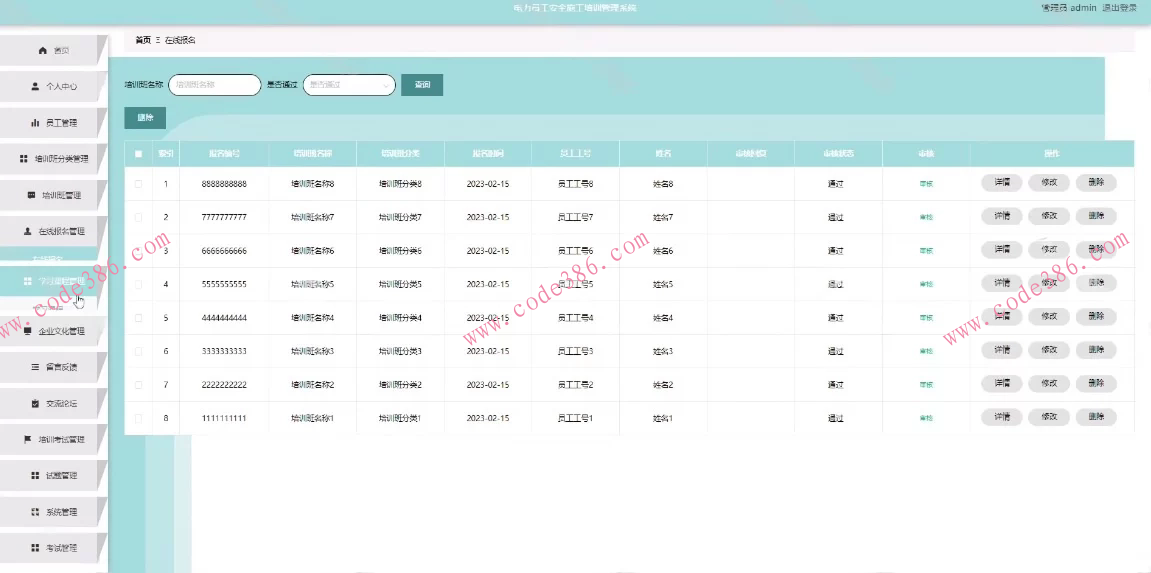
Task: Click 退出登录 link at top right
Action: [x=1119, y=7]
